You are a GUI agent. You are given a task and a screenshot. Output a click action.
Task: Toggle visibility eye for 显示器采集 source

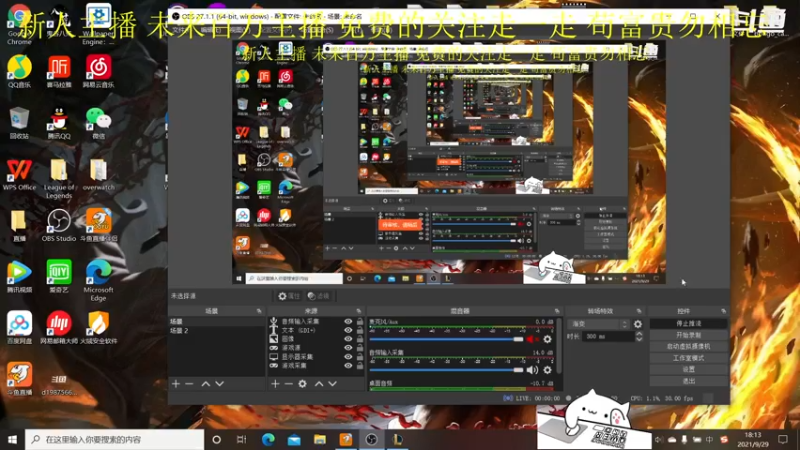(x=348, y=357)
